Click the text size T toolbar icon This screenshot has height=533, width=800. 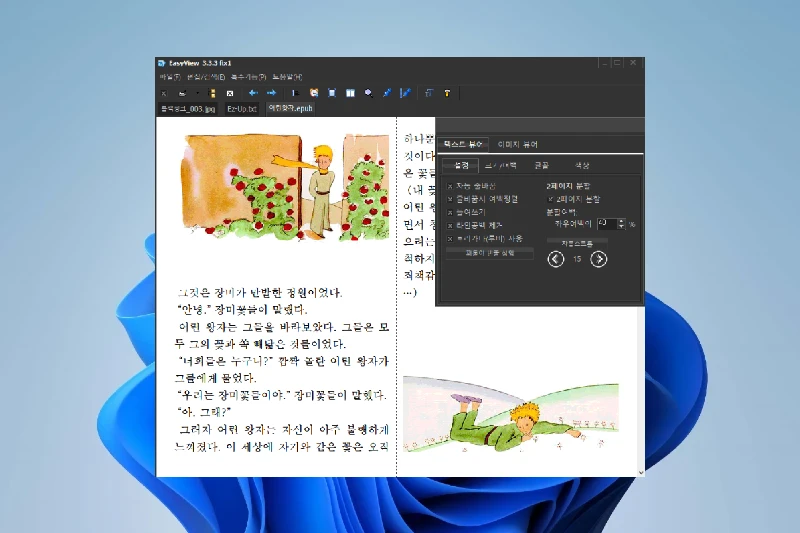pos(429,93)
